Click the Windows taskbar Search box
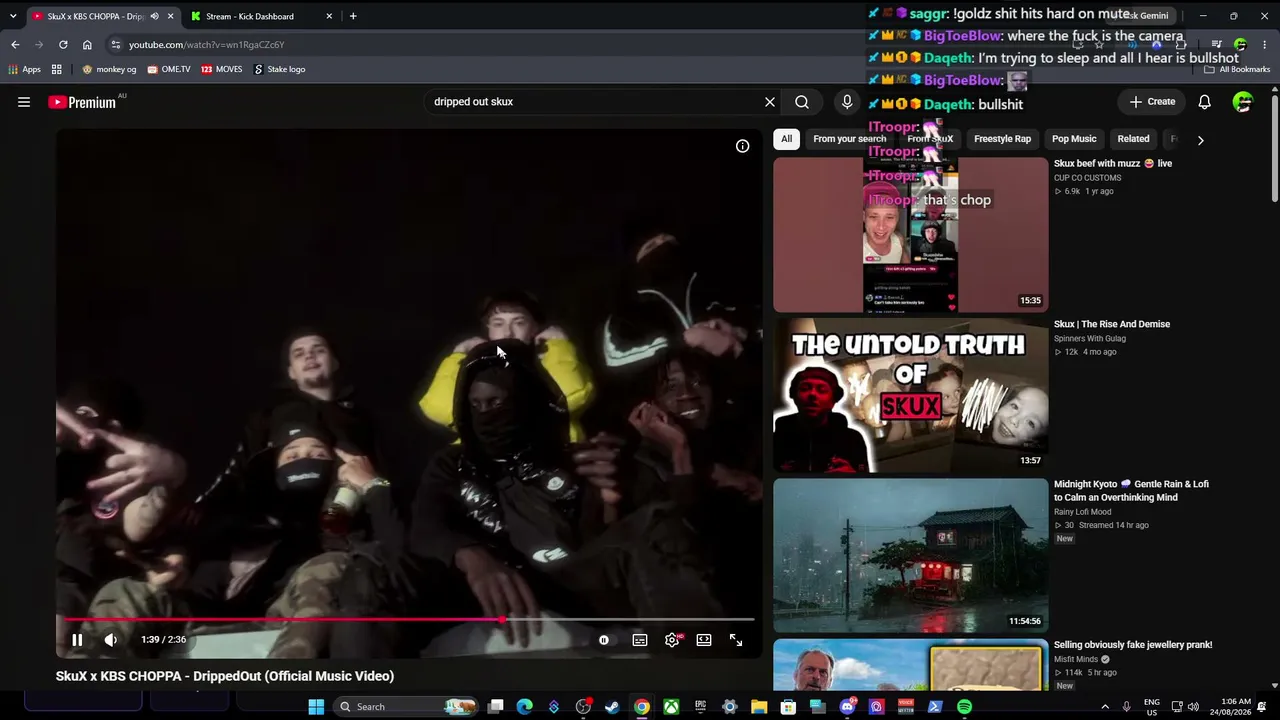The height and width of the screenshot is (720, 1280). [407, 707]
